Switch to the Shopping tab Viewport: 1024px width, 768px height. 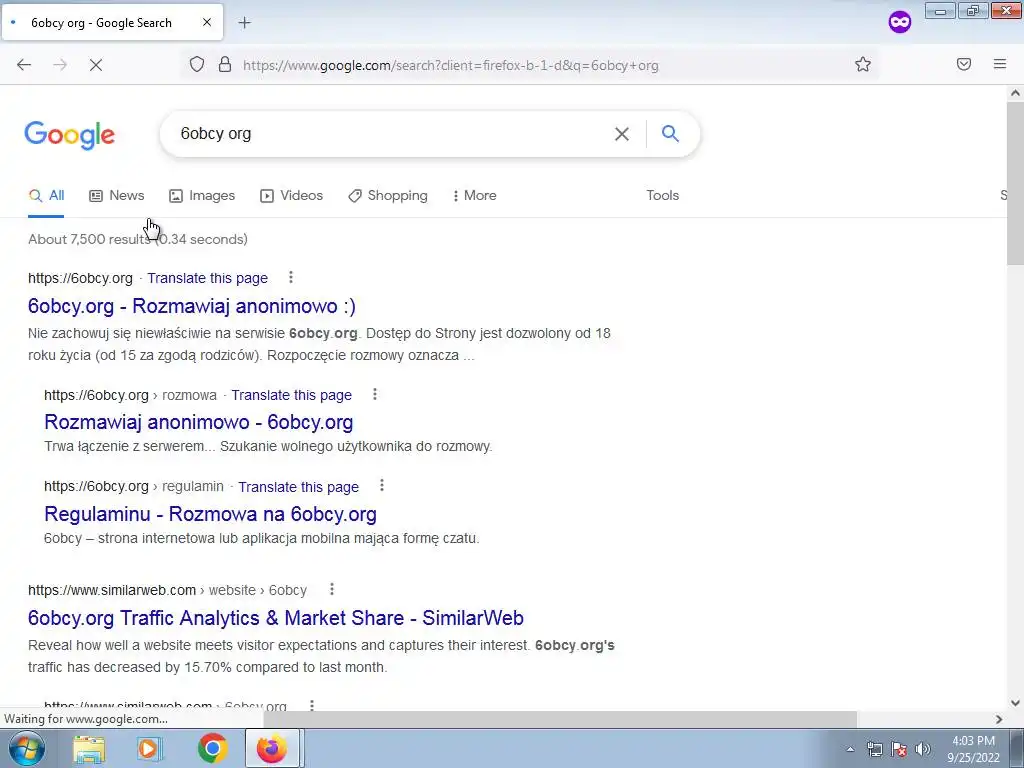click(x=388, y=195)
